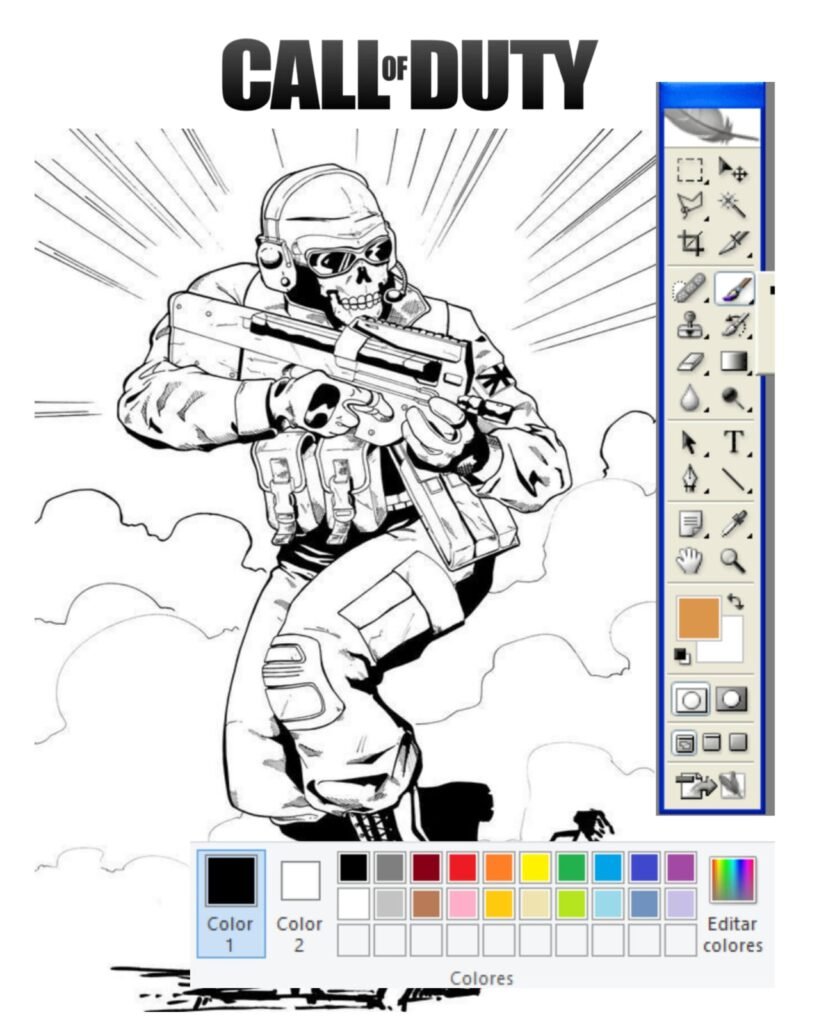This screenshot has width=819, height=1024.
Task: Pick the lavender palette swatch
Action: tap(681, 904)
